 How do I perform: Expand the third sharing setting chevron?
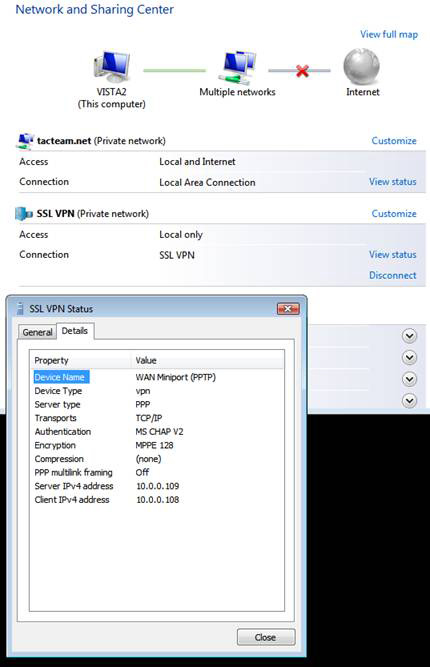(x=409, y=379)
